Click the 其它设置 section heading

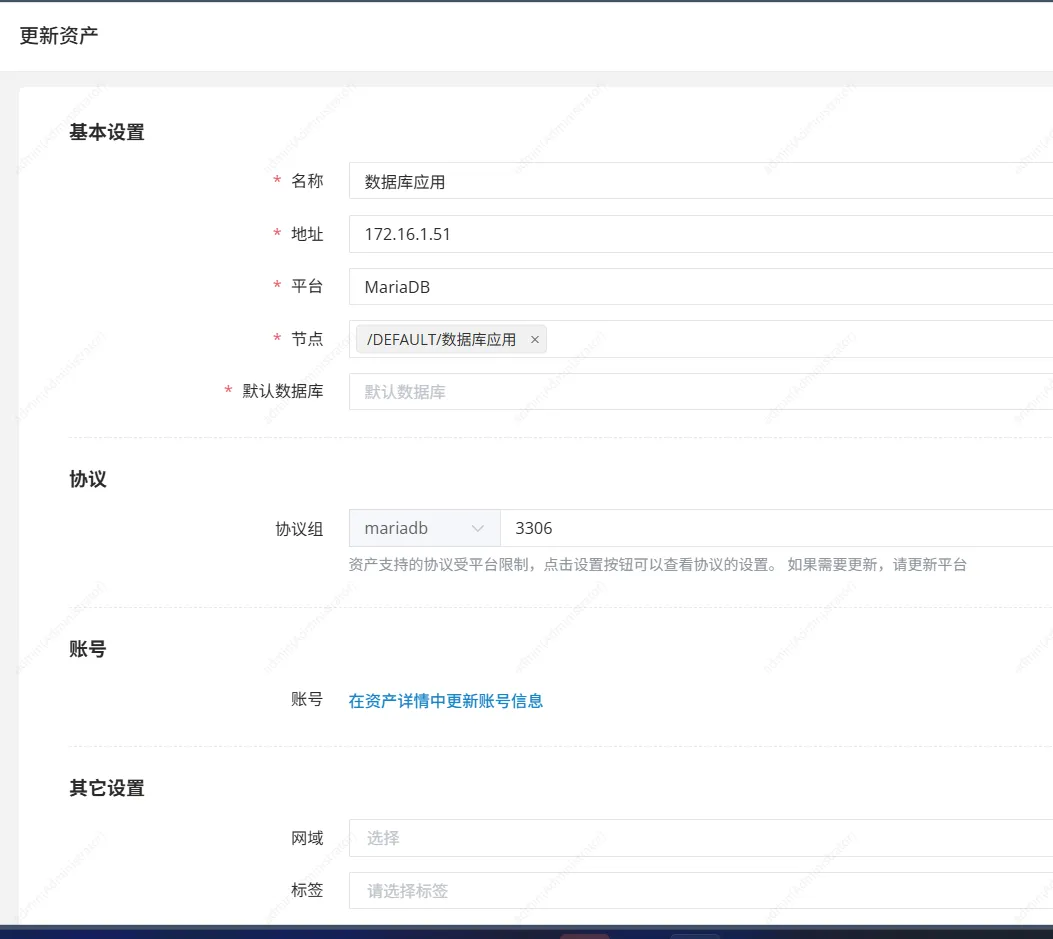coord(106,788)
